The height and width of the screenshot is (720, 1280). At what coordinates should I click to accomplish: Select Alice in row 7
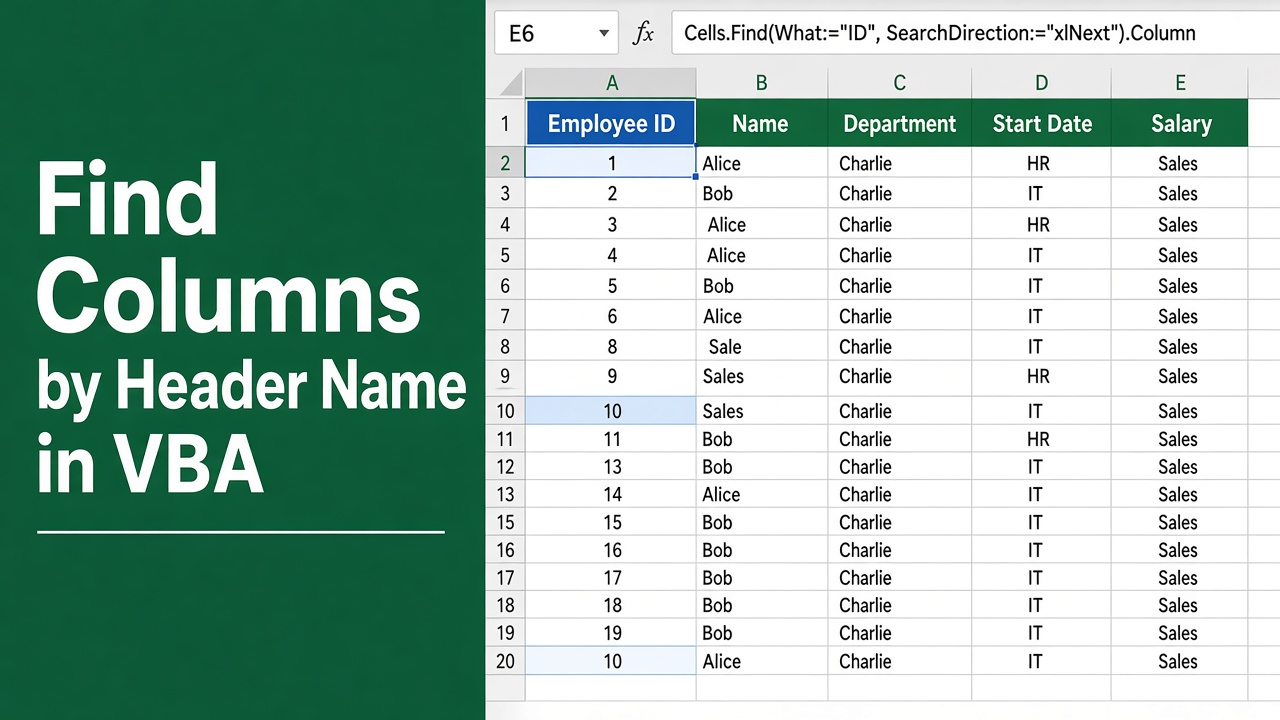tap(761, 316)
